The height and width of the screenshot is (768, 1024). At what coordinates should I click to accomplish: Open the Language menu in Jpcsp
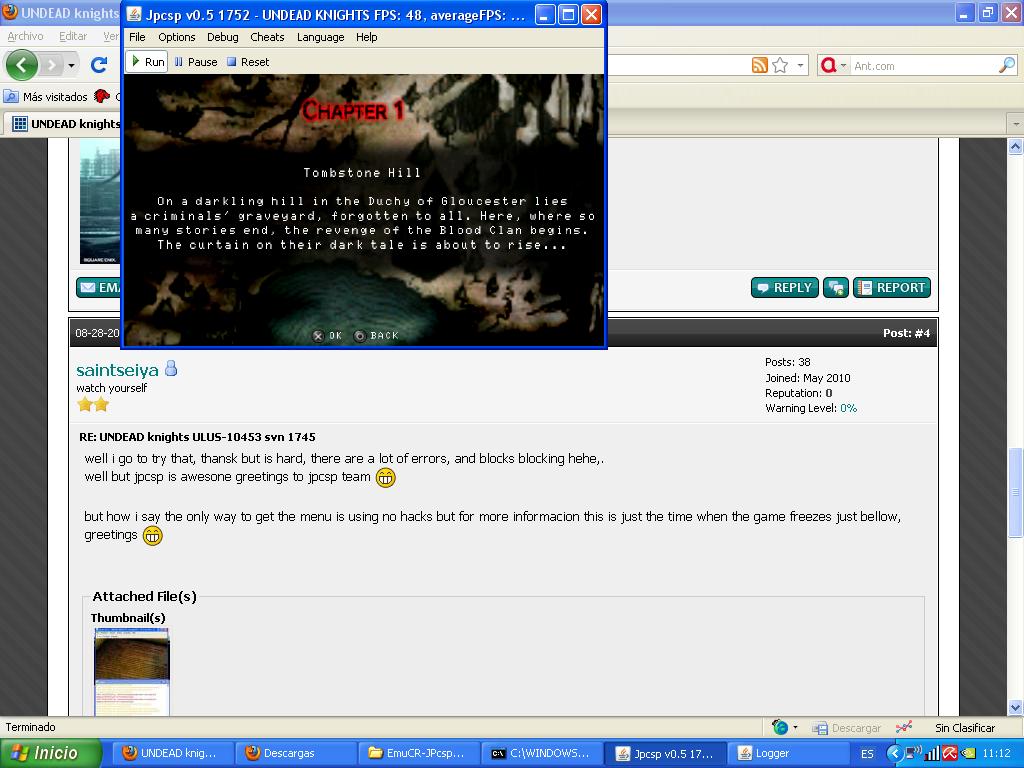(x=320, y=37)
